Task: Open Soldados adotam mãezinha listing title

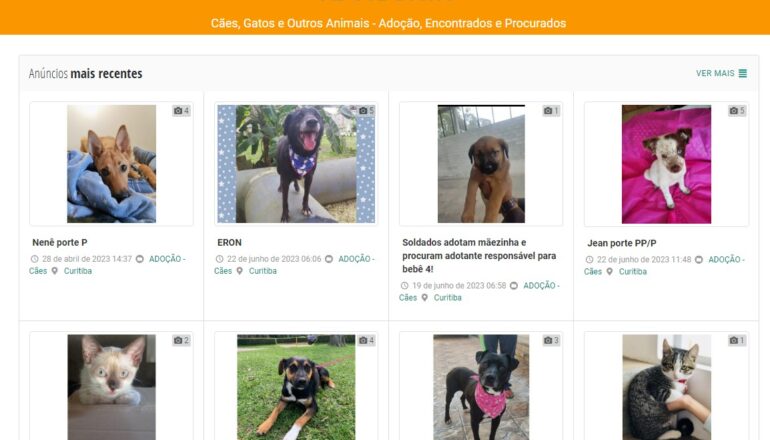Action: click(479, 255)
